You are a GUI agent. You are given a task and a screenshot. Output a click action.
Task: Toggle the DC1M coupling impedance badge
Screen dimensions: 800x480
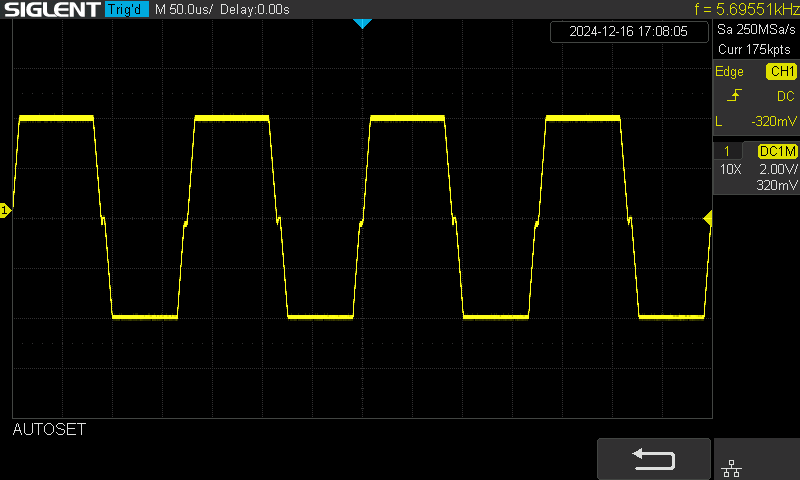tap(777, 151)
